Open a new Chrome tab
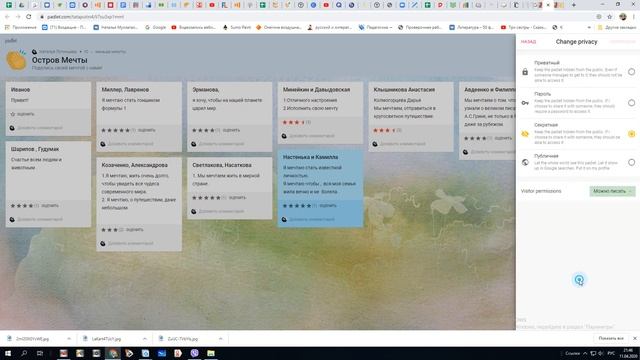The width and height of the screenshot is (640, 360). pyautogui.click(x=574, y=5)
